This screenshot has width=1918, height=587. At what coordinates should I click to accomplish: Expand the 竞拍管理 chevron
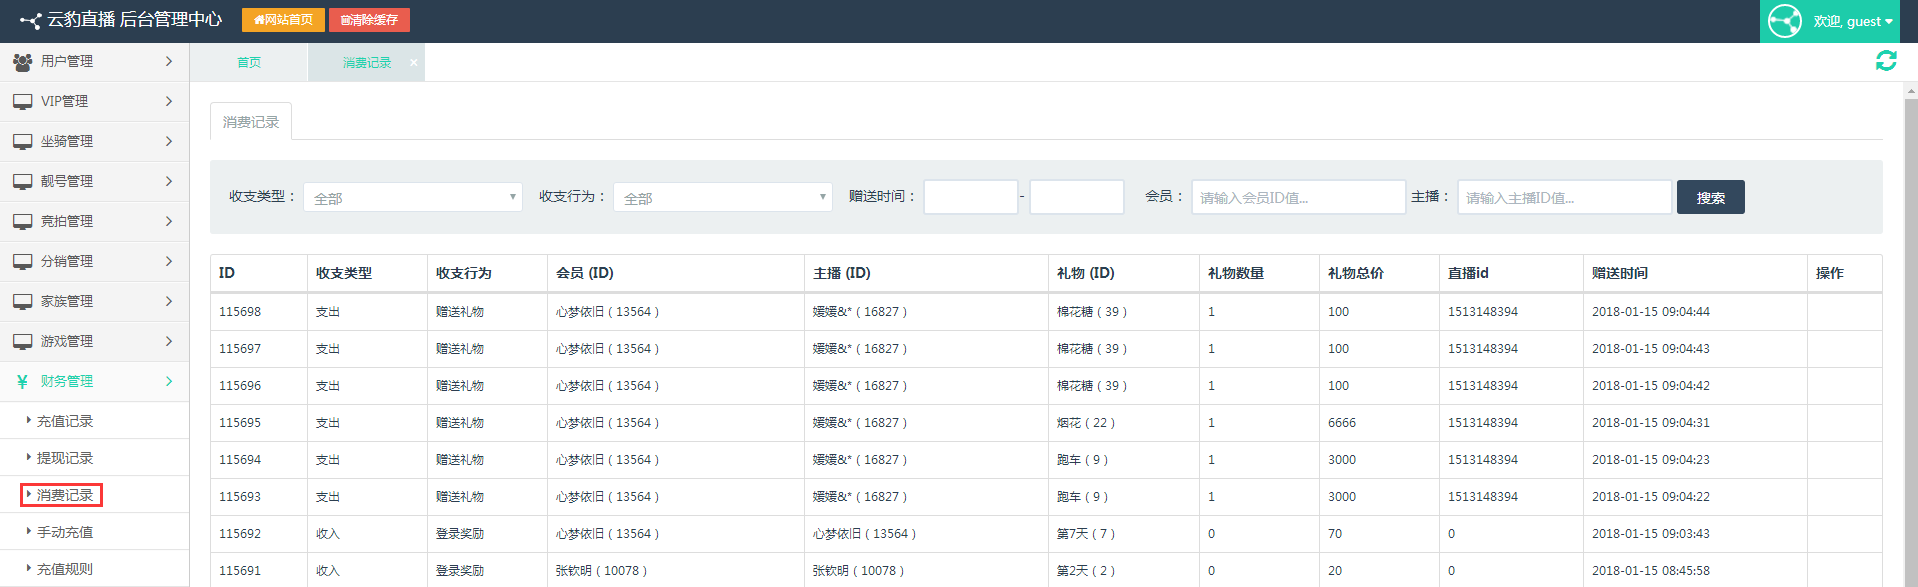(169, 221)
